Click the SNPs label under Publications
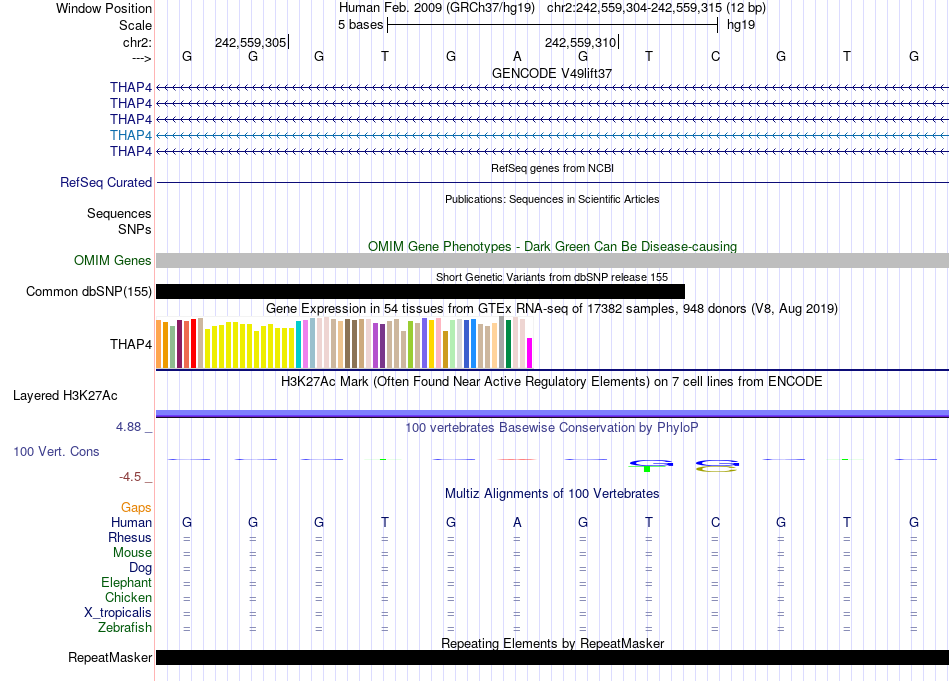This screenshot has height=681, width=950. pyautogui.click(x=135, y=230)
